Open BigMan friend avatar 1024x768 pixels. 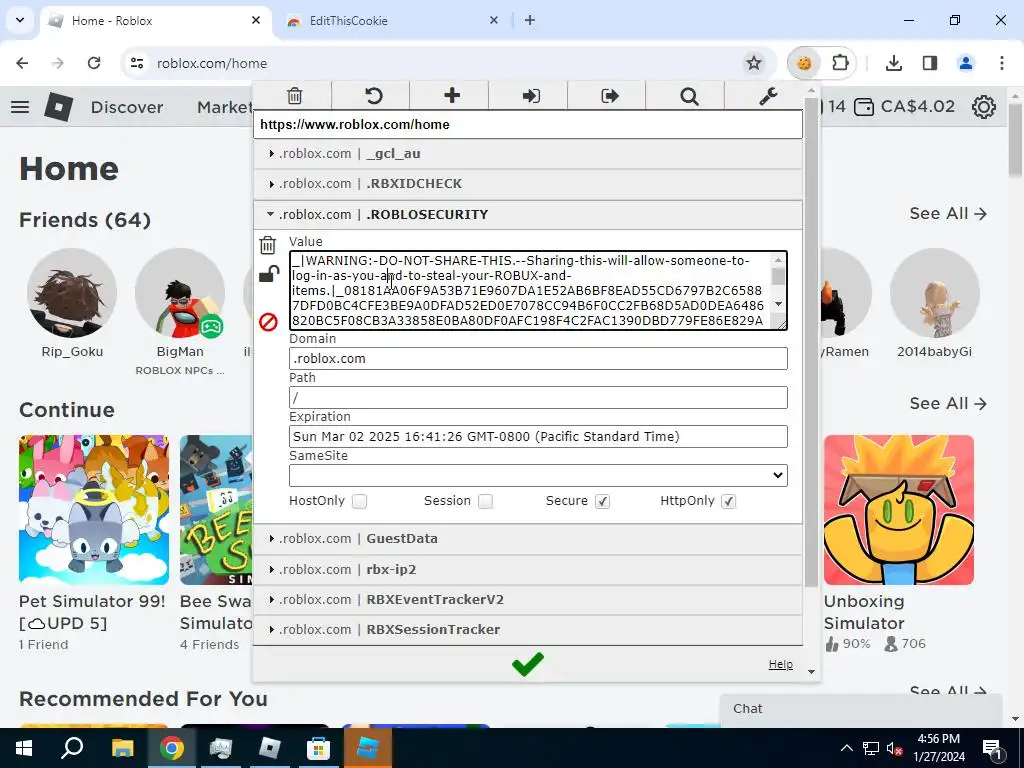coord(180,293)
